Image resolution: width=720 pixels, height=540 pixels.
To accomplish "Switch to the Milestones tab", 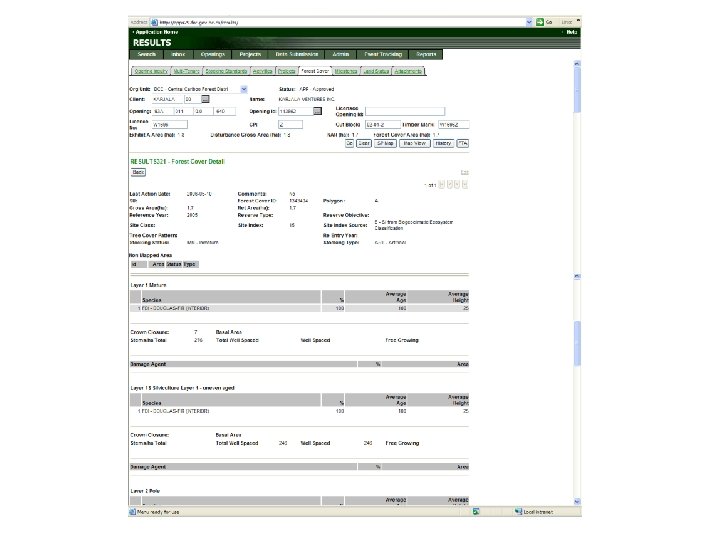I will [x=346, y=71].
